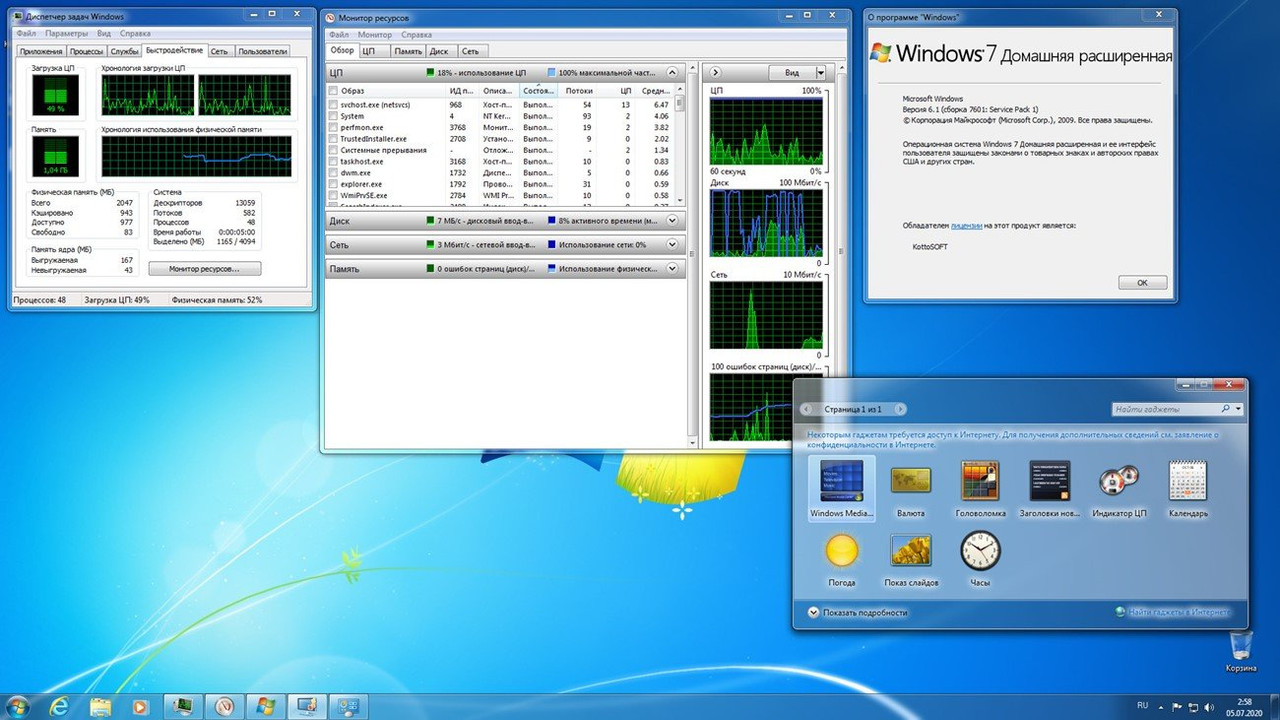Viewport: 1280px width, 720px height.
Task: Expand the Память section
Action: click(672, 269)
